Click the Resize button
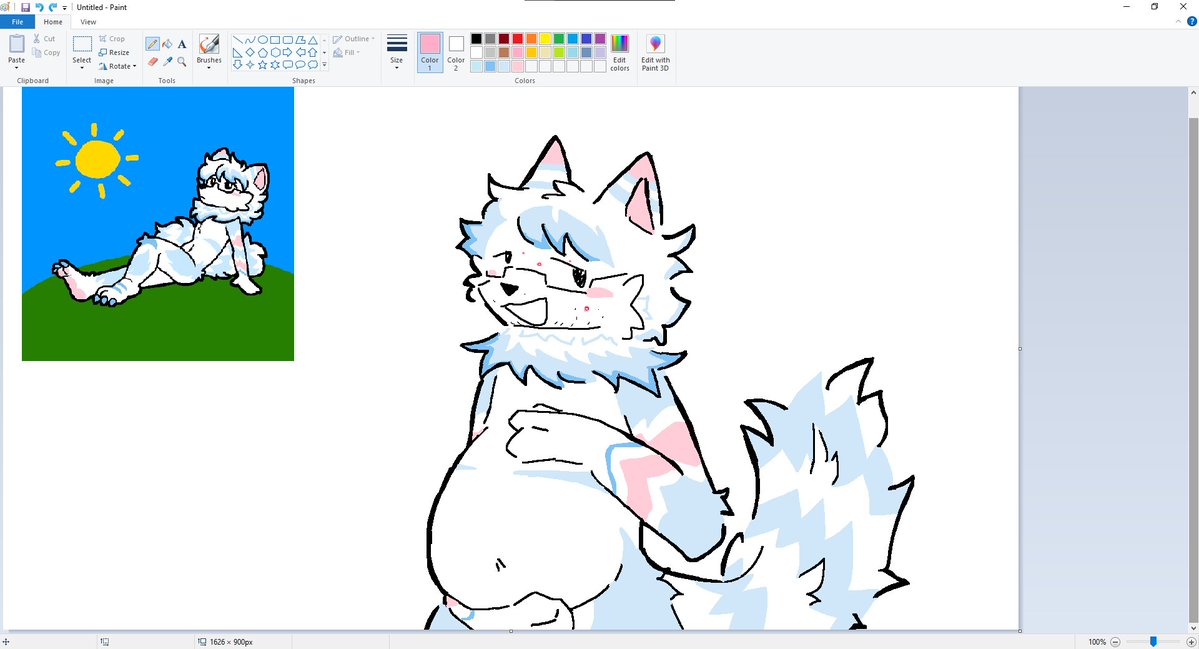1199x649 pixels. 114,52
